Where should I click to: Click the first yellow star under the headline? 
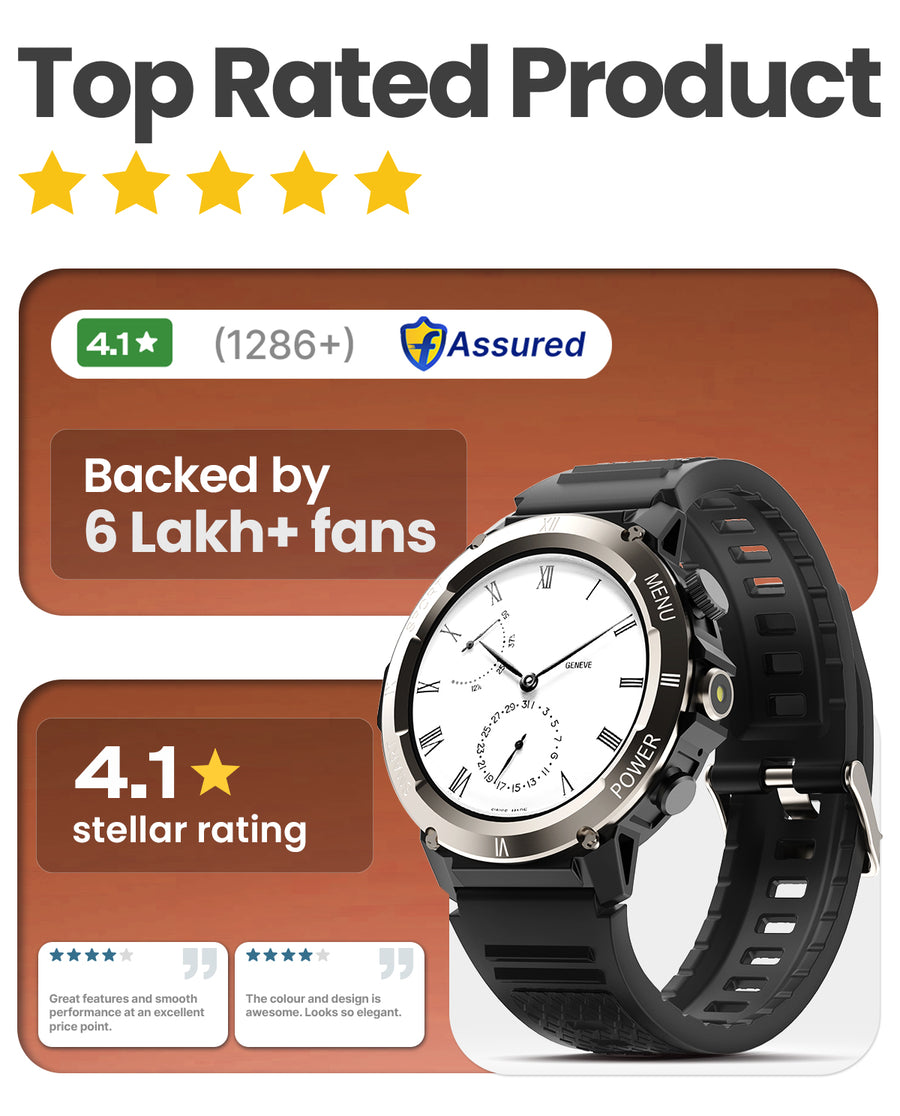point(52,183)
